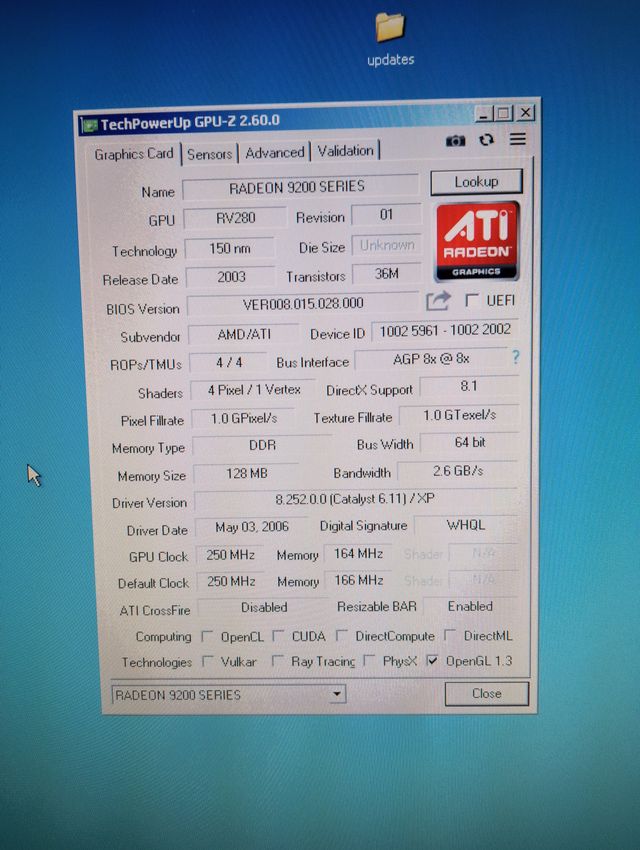Click the ROPs/TMUs value 4 / 4
Screen dimensions: 640x850
229,362
